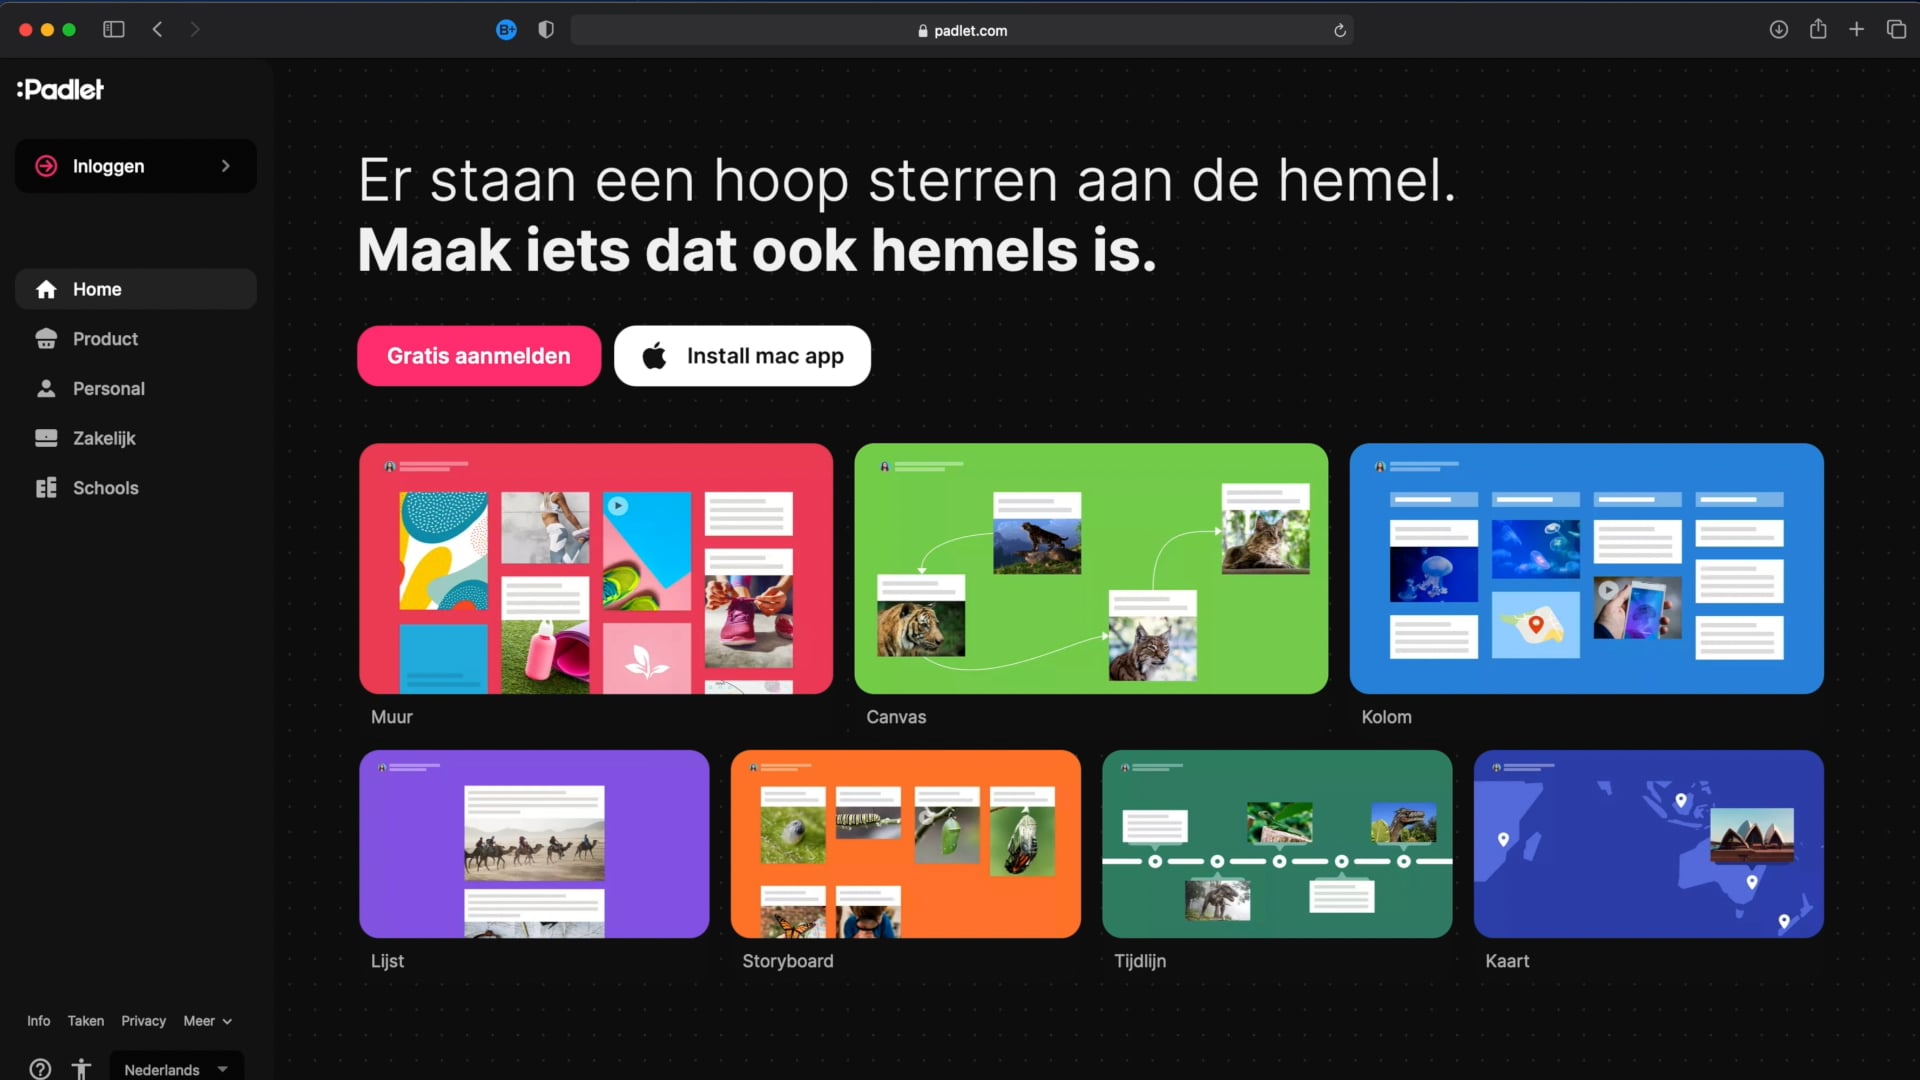Click the Apple logo on install button
This screenshot has height=1080, width=1920.
655,355
